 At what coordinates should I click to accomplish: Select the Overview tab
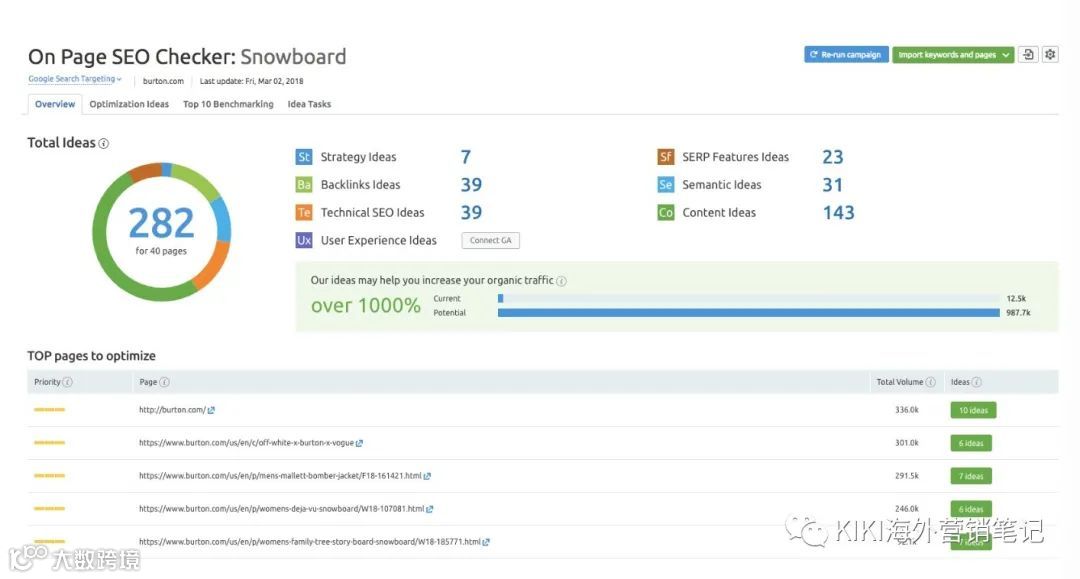click(x=55, y=104)
